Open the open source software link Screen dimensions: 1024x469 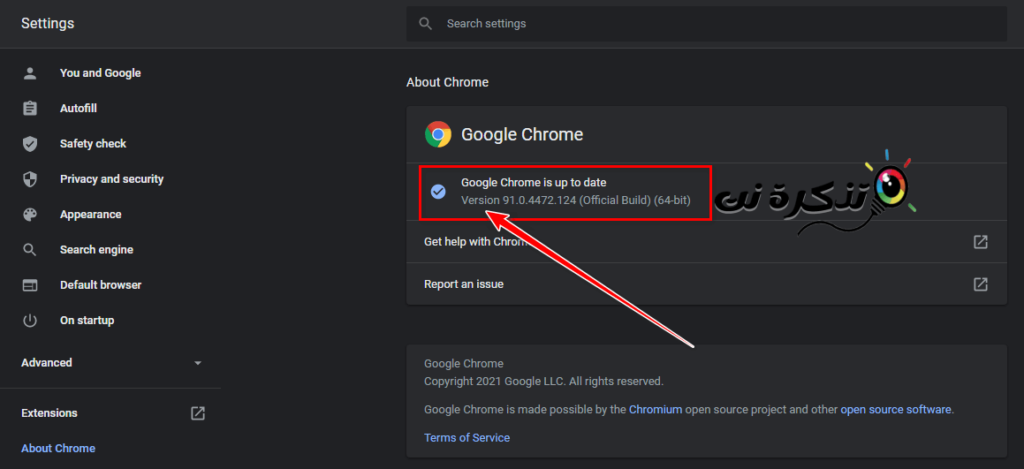[895, 410]
